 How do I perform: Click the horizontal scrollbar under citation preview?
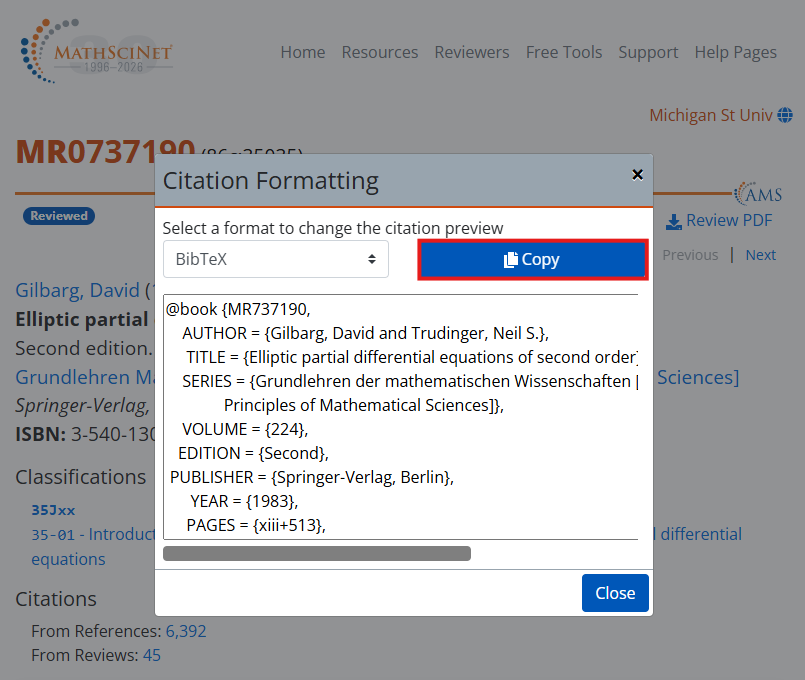317,553
